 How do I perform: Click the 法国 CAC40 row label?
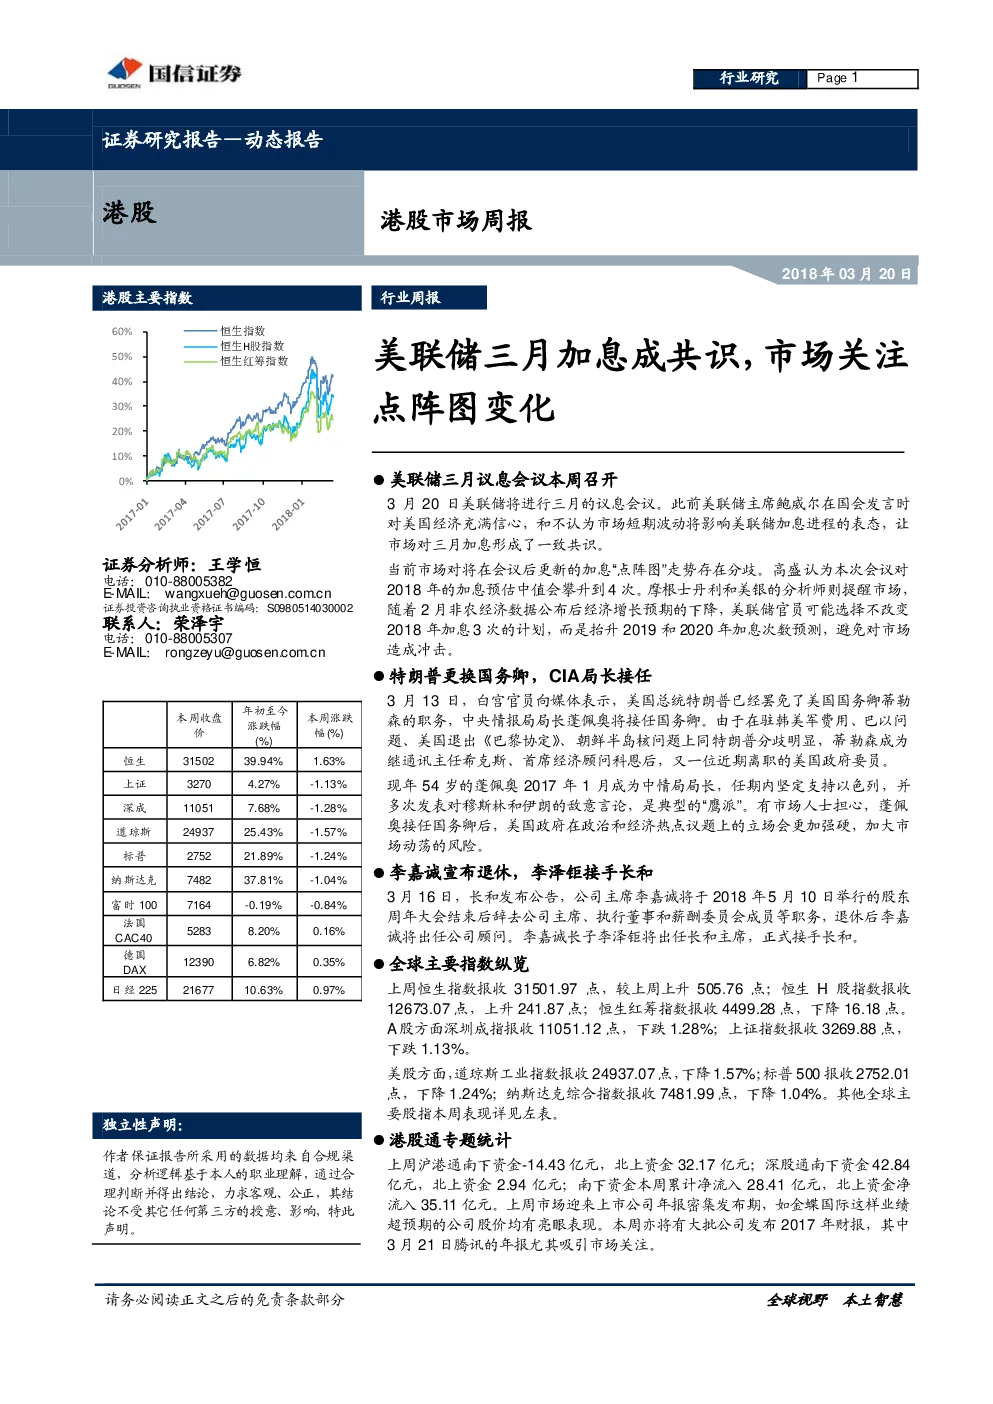134,931
